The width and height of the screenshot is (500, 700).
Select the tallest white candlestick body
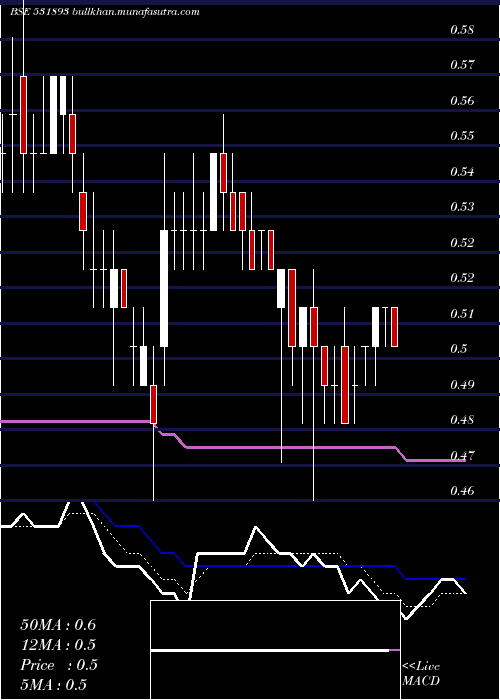click(164, 288)
